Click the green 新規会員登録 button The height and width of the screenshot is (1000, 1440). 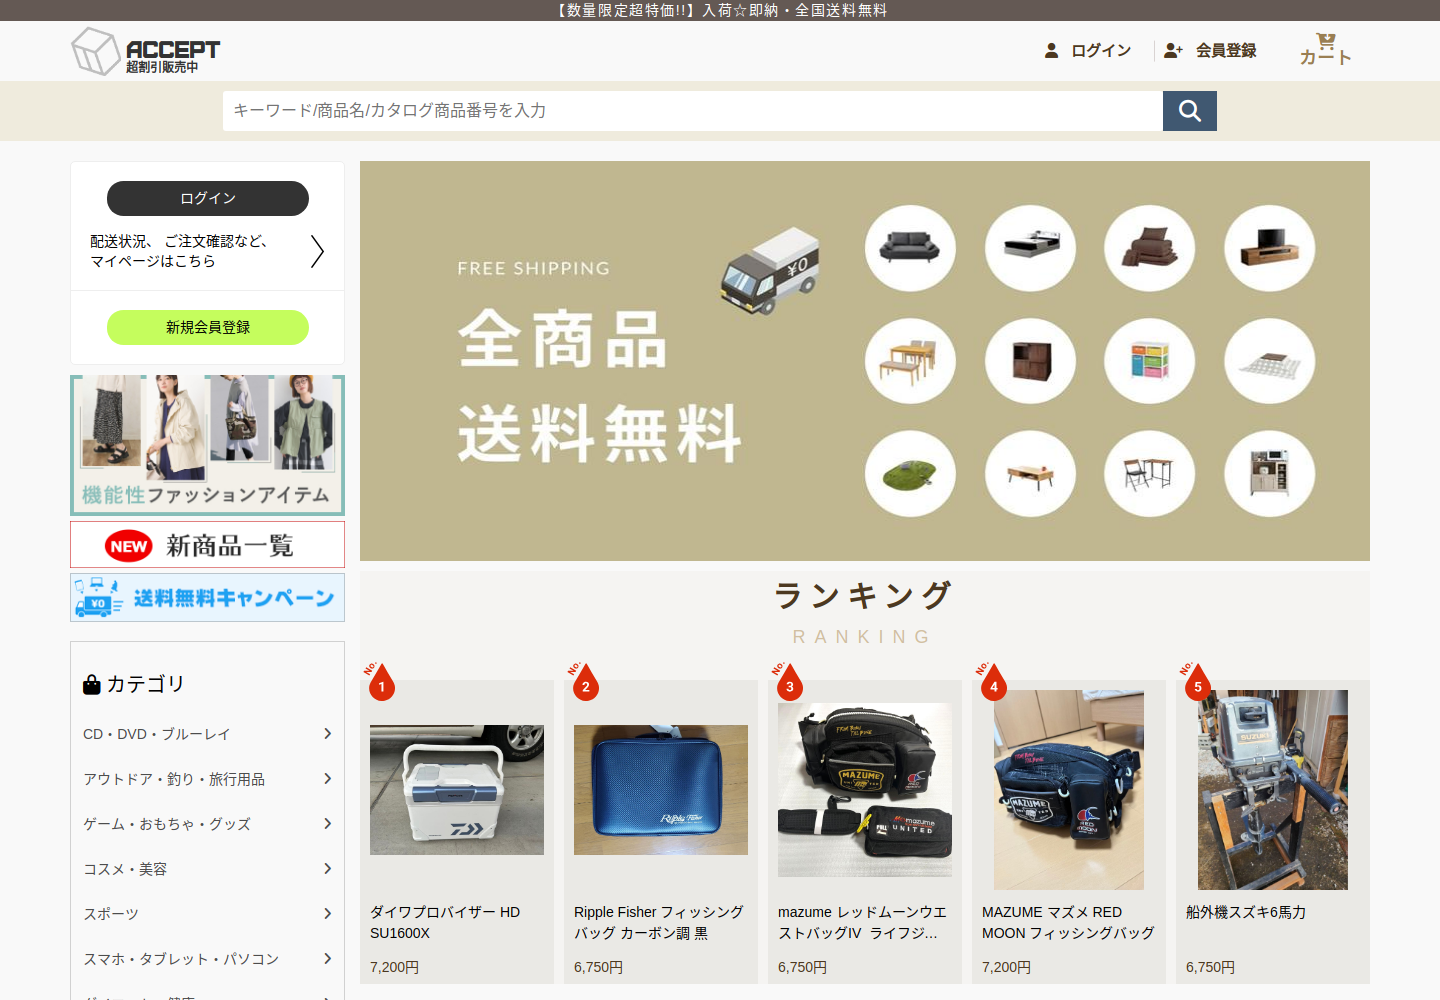click(x=208, y=327)
